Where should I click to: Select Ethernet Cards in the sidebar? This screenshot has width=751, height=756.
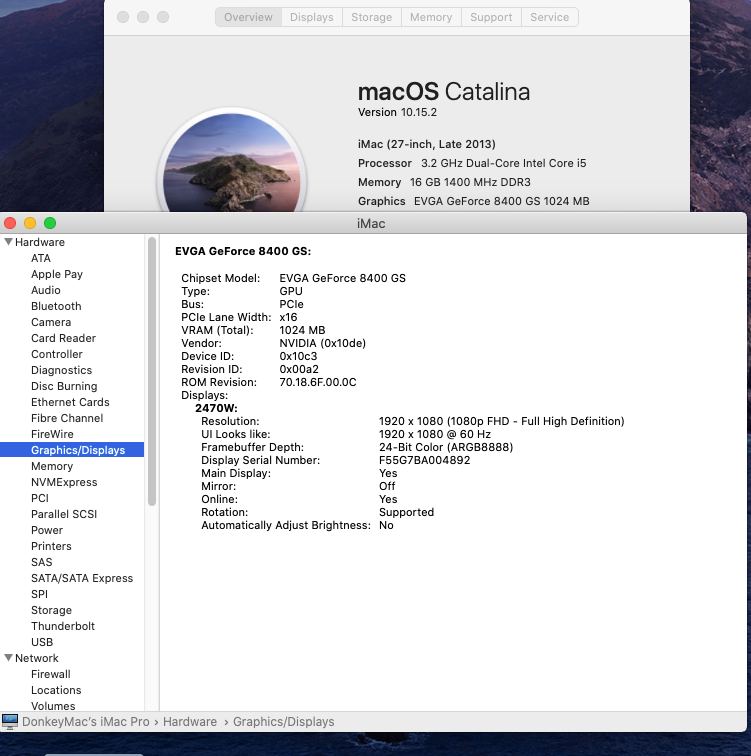click(70, 402)
